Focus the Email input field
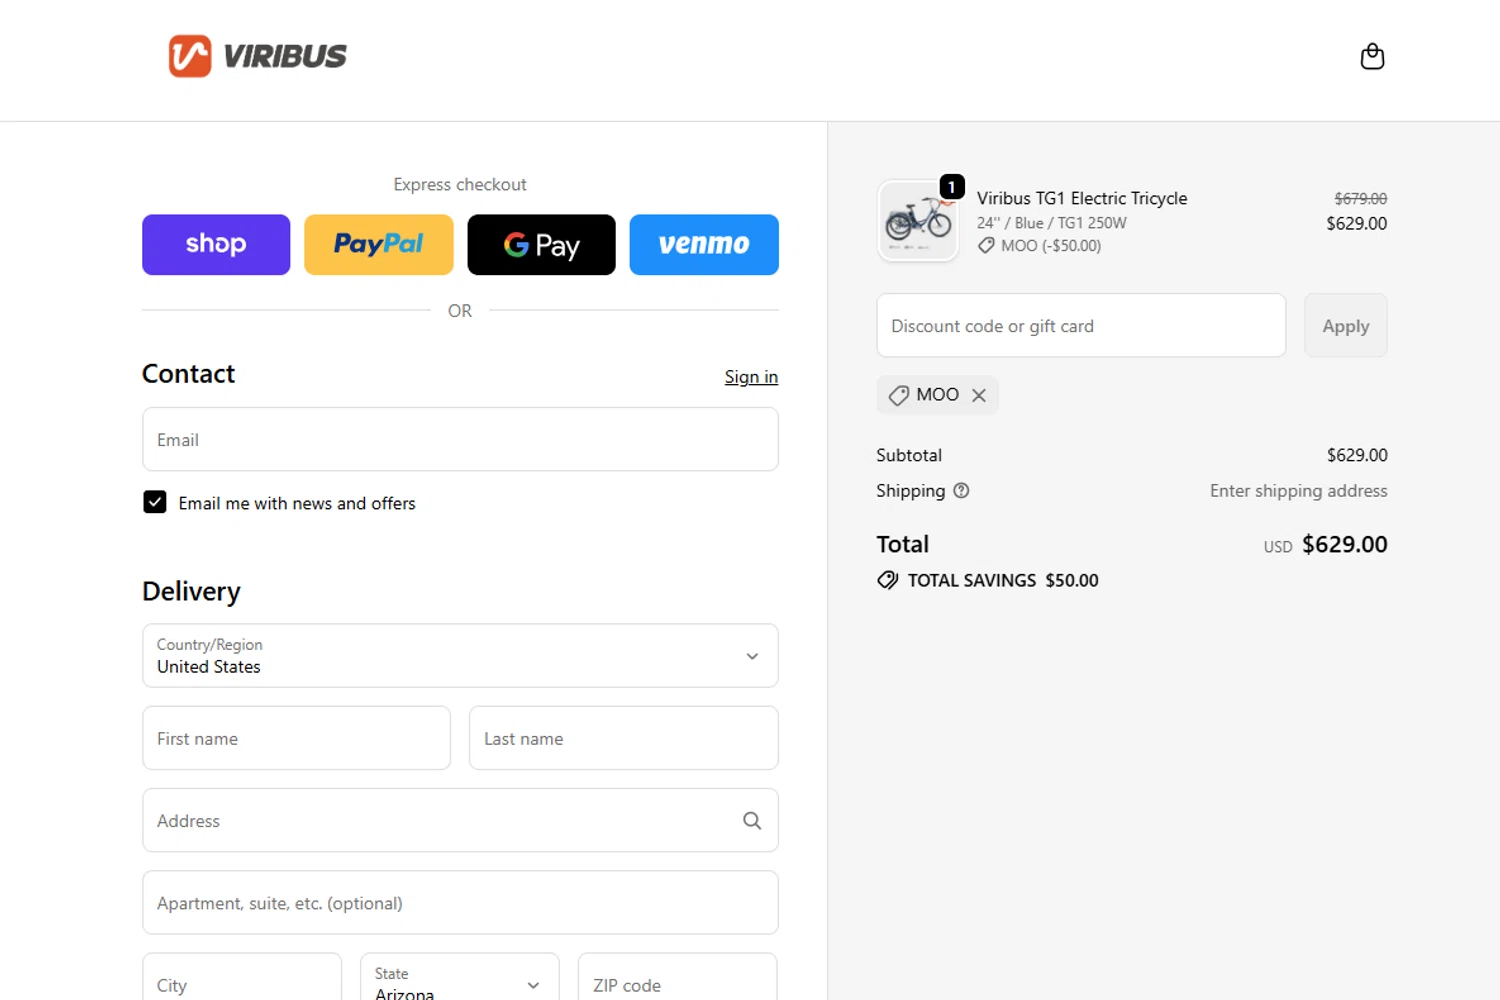The image size is (1500, 1000). click(460, 439)
